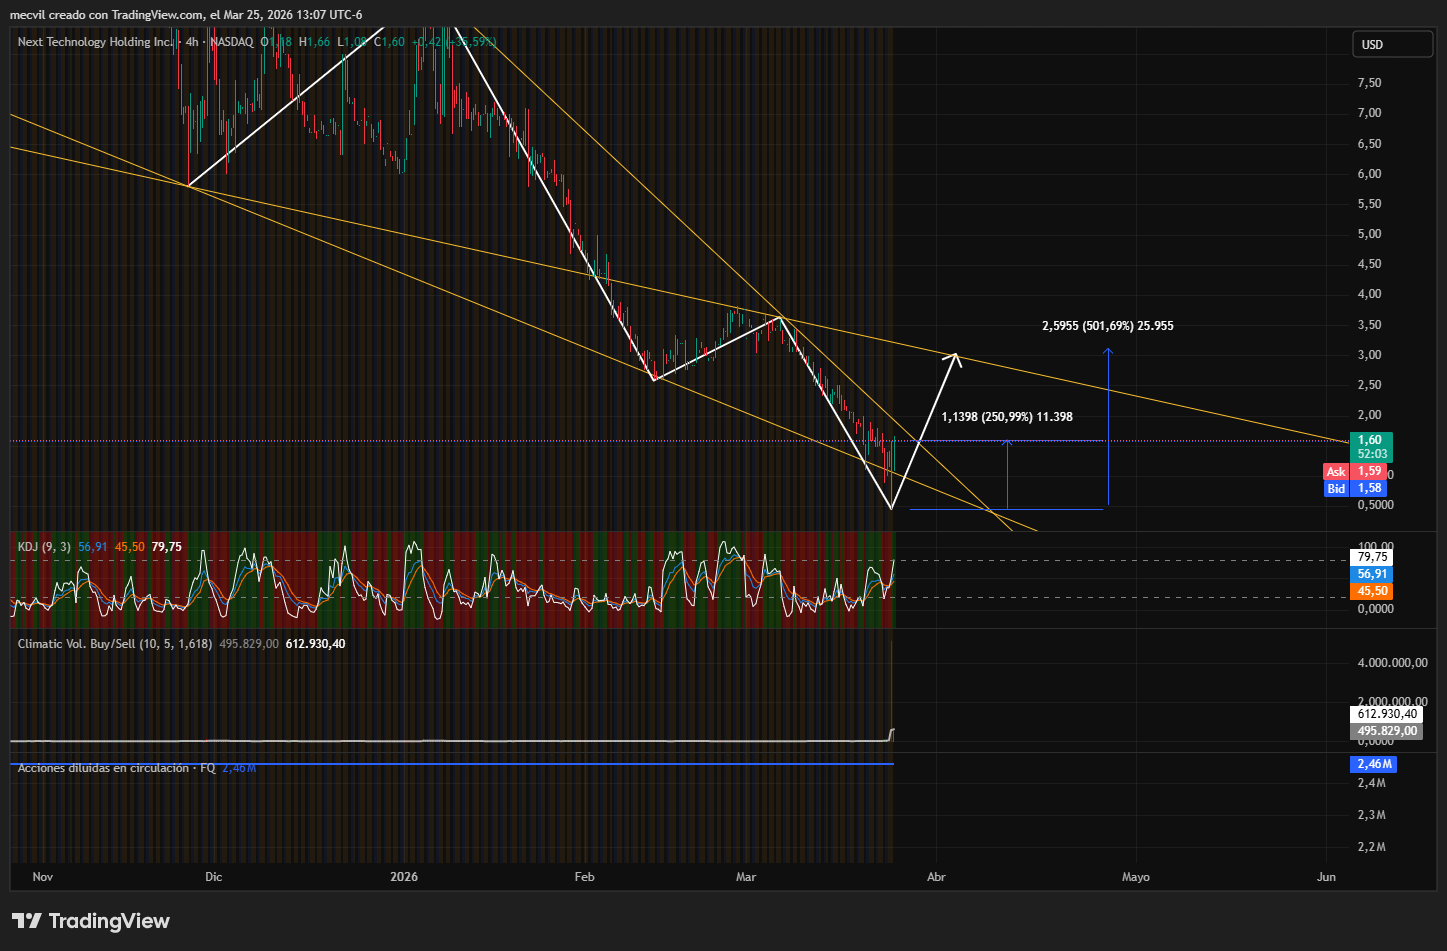Select the 4h interval label in legend

point(192,42)
